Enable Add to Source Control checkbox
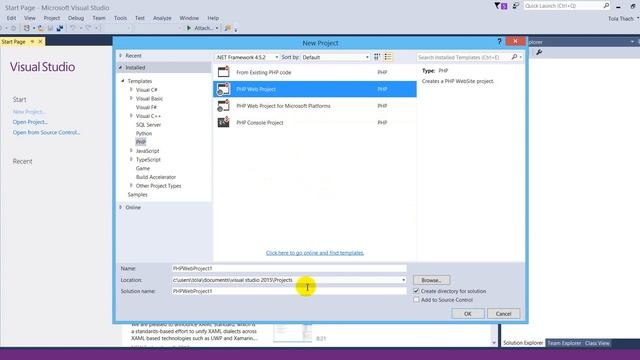640x360 pixels. pyautogui.click(x=416, y=300)
